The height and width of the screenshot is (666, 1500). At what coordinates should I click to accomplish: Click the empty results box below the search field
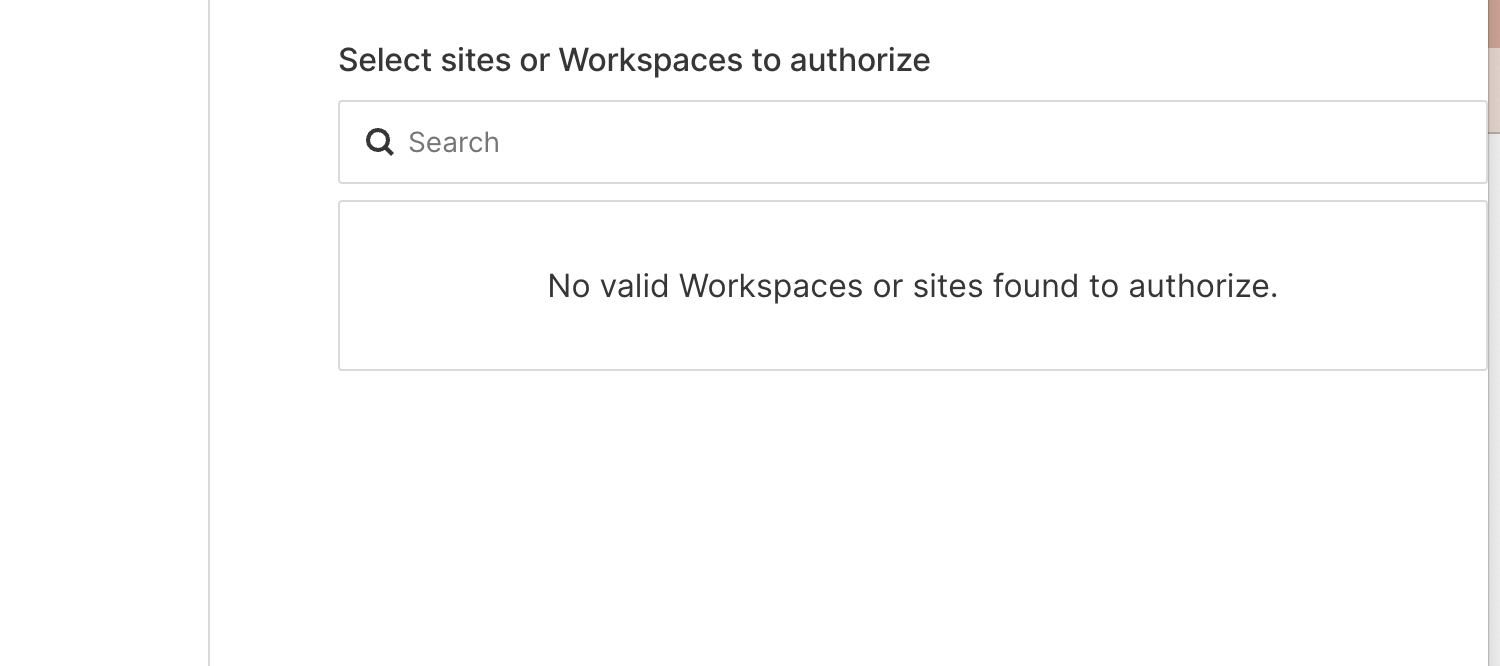point(912,286)
